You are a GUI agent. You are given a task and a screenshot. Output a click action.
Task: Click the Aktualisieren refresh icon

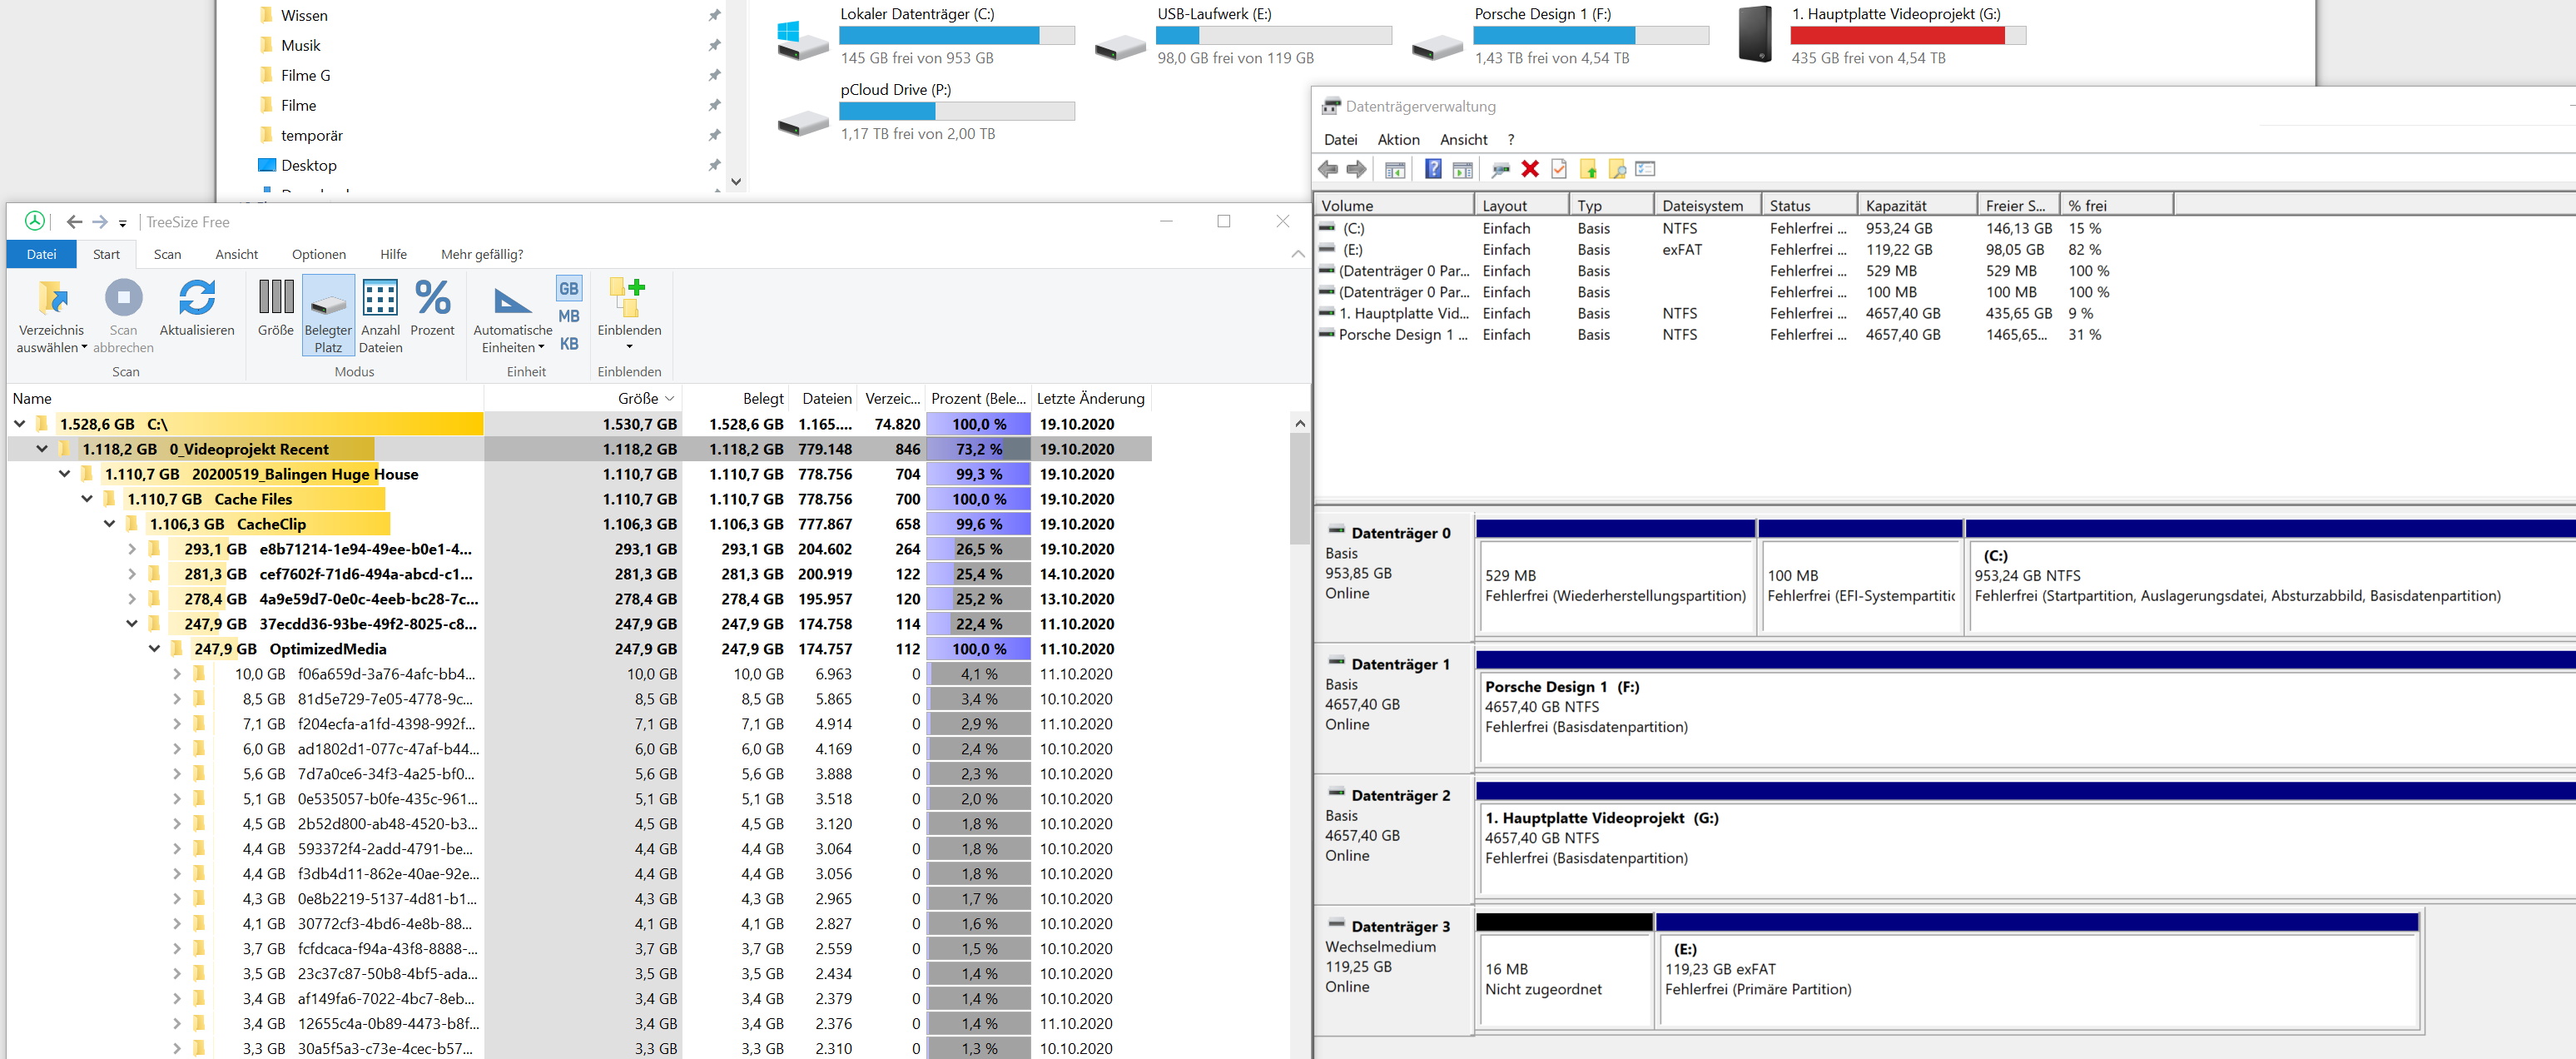[197, 299]
